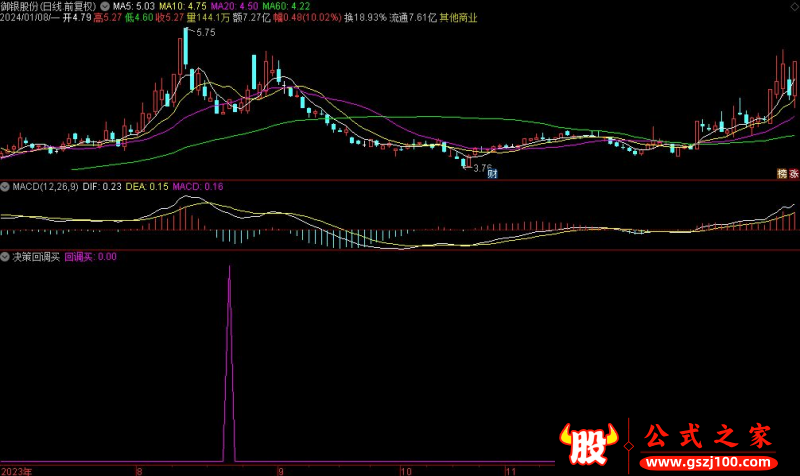Click the bull 股 logo icon

(x=589, y=444)
